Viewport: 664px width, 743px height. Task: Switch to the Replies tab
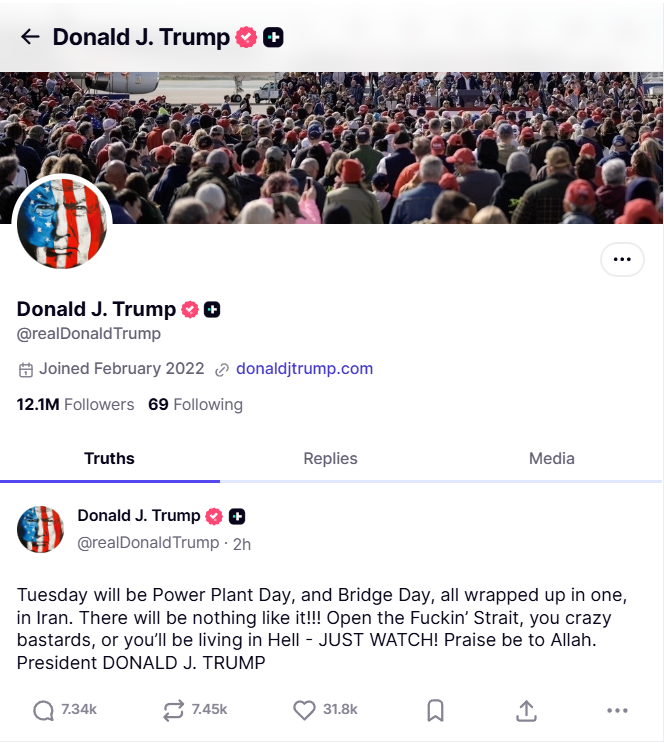[330, 458]
